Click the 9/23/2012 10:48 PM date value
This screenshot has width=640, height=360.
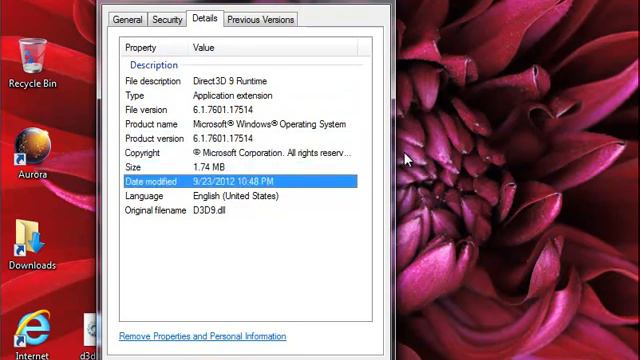233,181
